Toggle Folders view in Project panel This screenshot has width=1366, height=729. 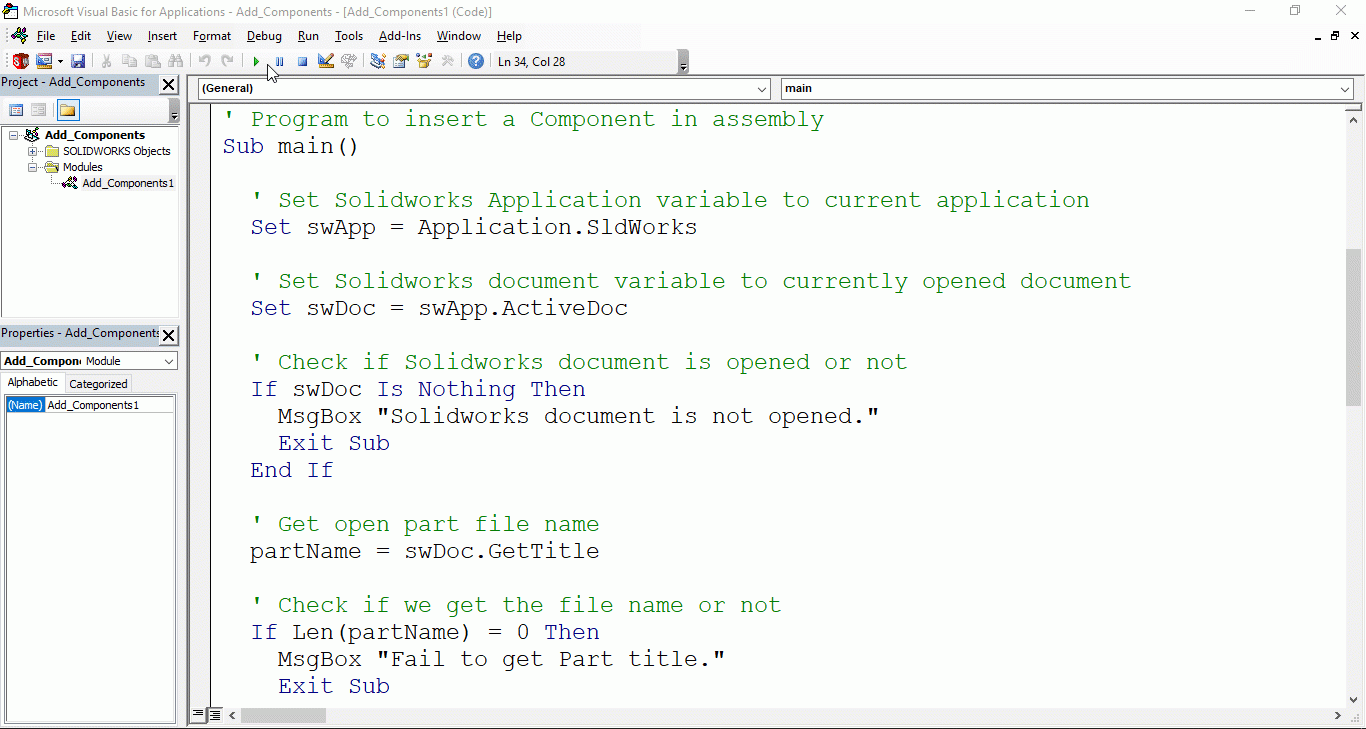coord(67,110)
